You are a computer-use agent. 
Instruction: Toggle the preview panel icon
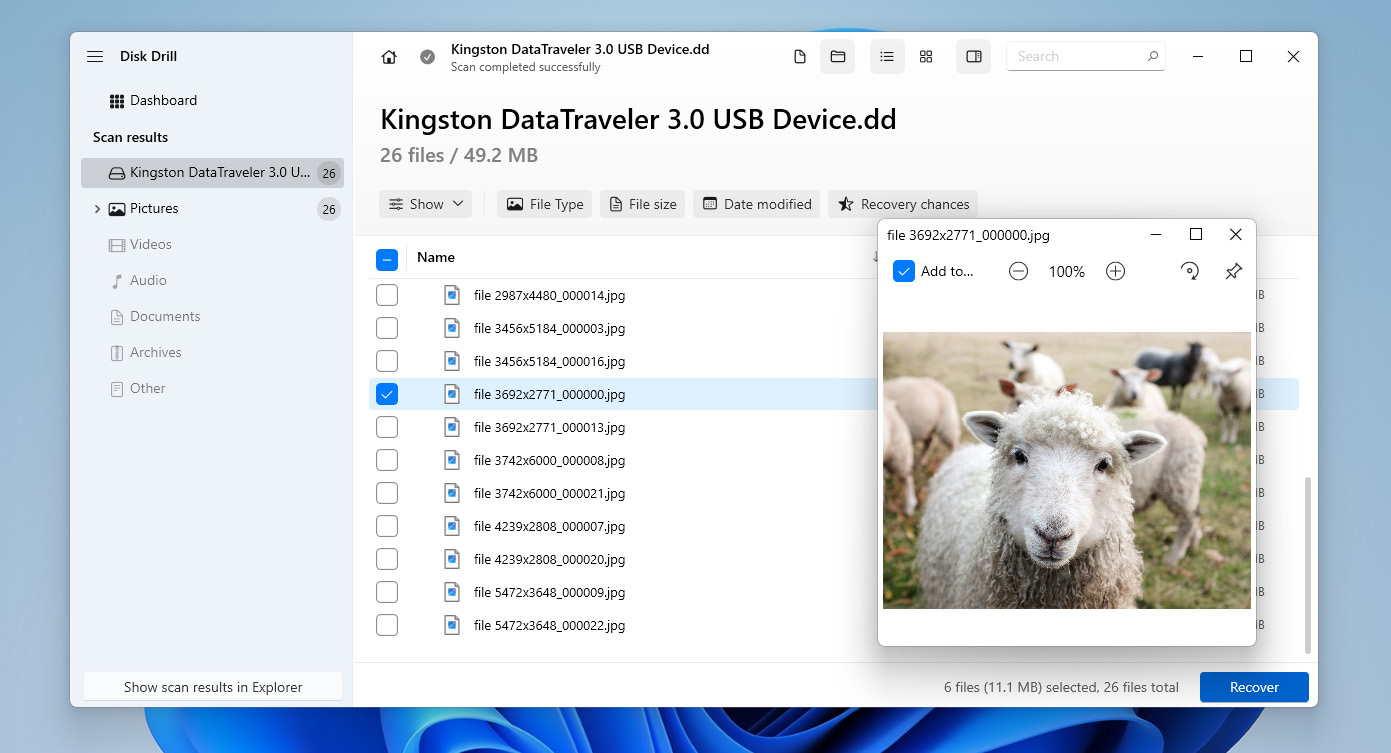(x=974, y=57)
